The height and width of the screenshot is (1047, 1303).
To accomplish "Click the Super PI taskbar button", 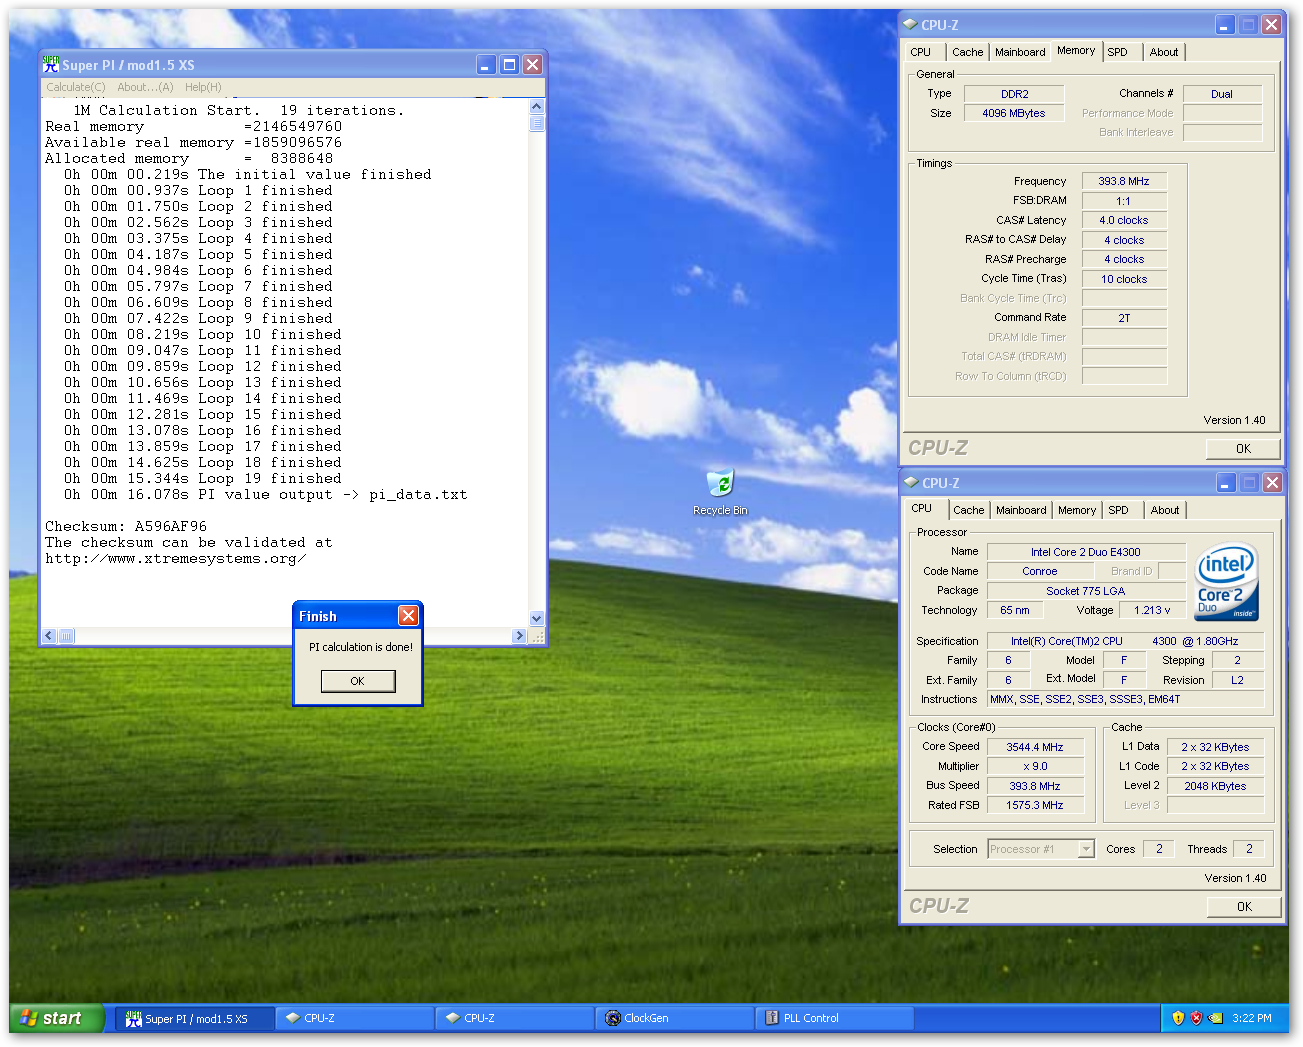I will [x=194, y=1019].
